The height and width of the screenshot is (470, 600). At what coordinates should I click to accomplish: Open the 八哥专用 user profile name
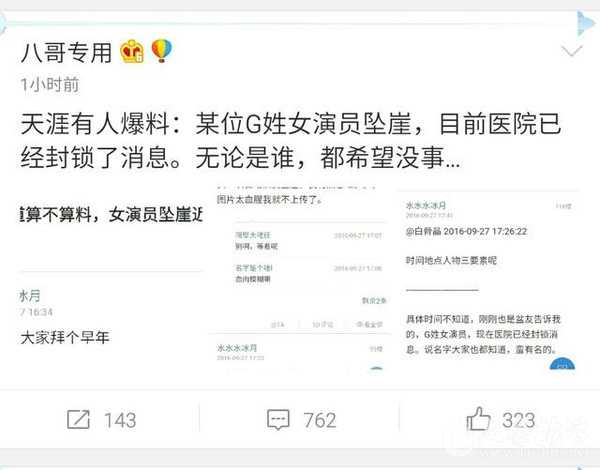(x=66, y=52)
